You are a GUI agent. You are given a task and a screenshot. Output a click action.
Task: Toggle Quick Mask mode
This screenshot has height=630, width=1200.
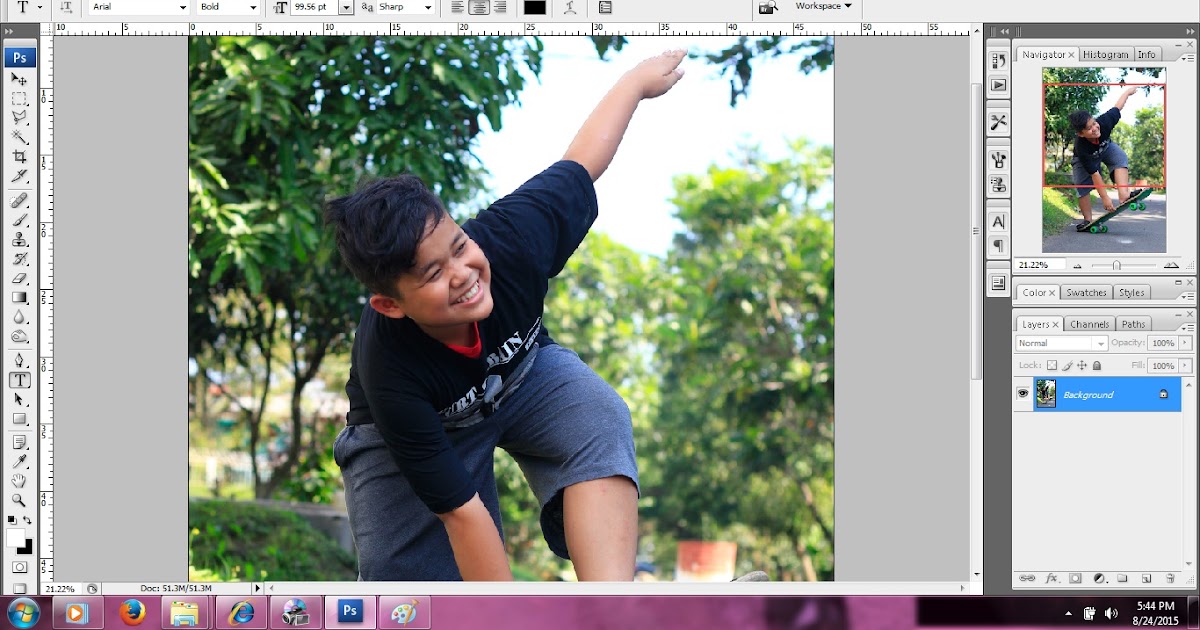[19, 566]
